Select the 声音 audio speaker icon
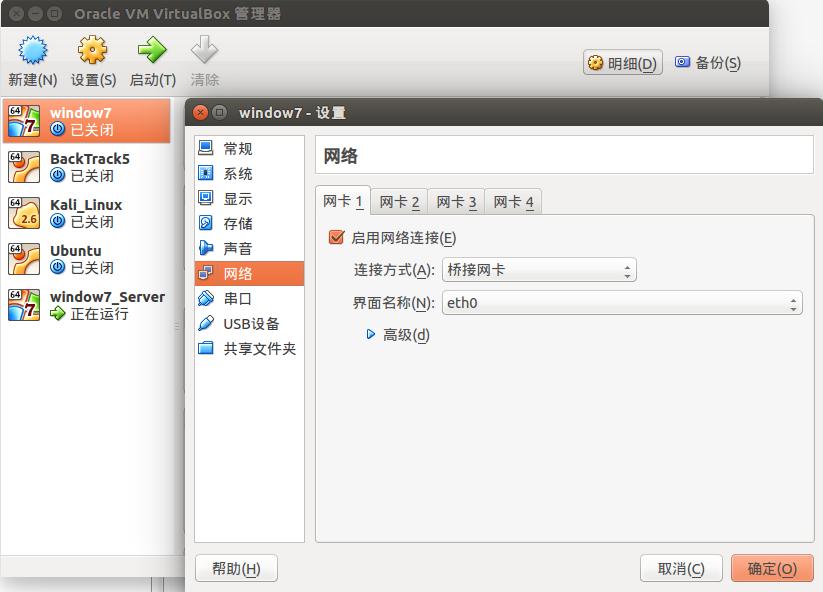Viewport: 823px width, 592px height. click(x=206, y=248)
